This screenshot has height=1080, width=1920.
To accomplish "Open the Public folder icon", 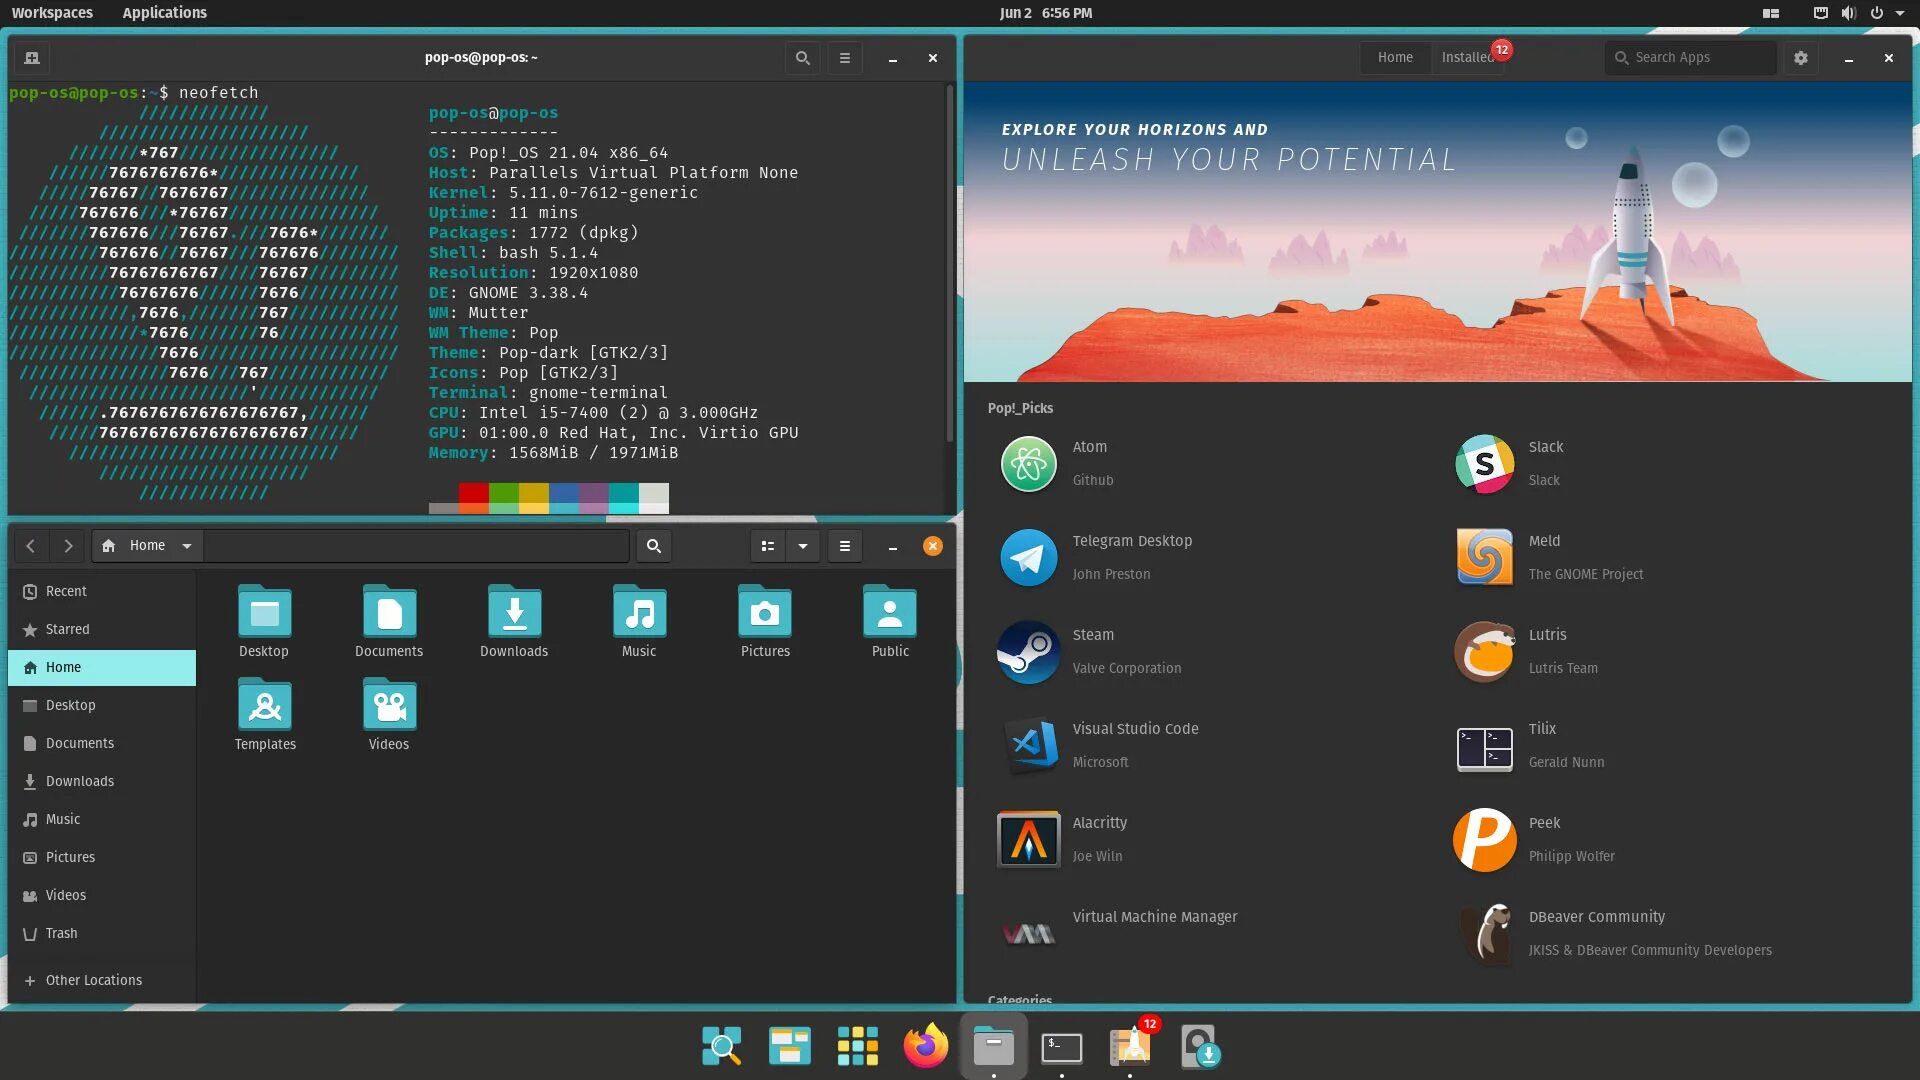I will pyautogui.click(x=890, y=611).
